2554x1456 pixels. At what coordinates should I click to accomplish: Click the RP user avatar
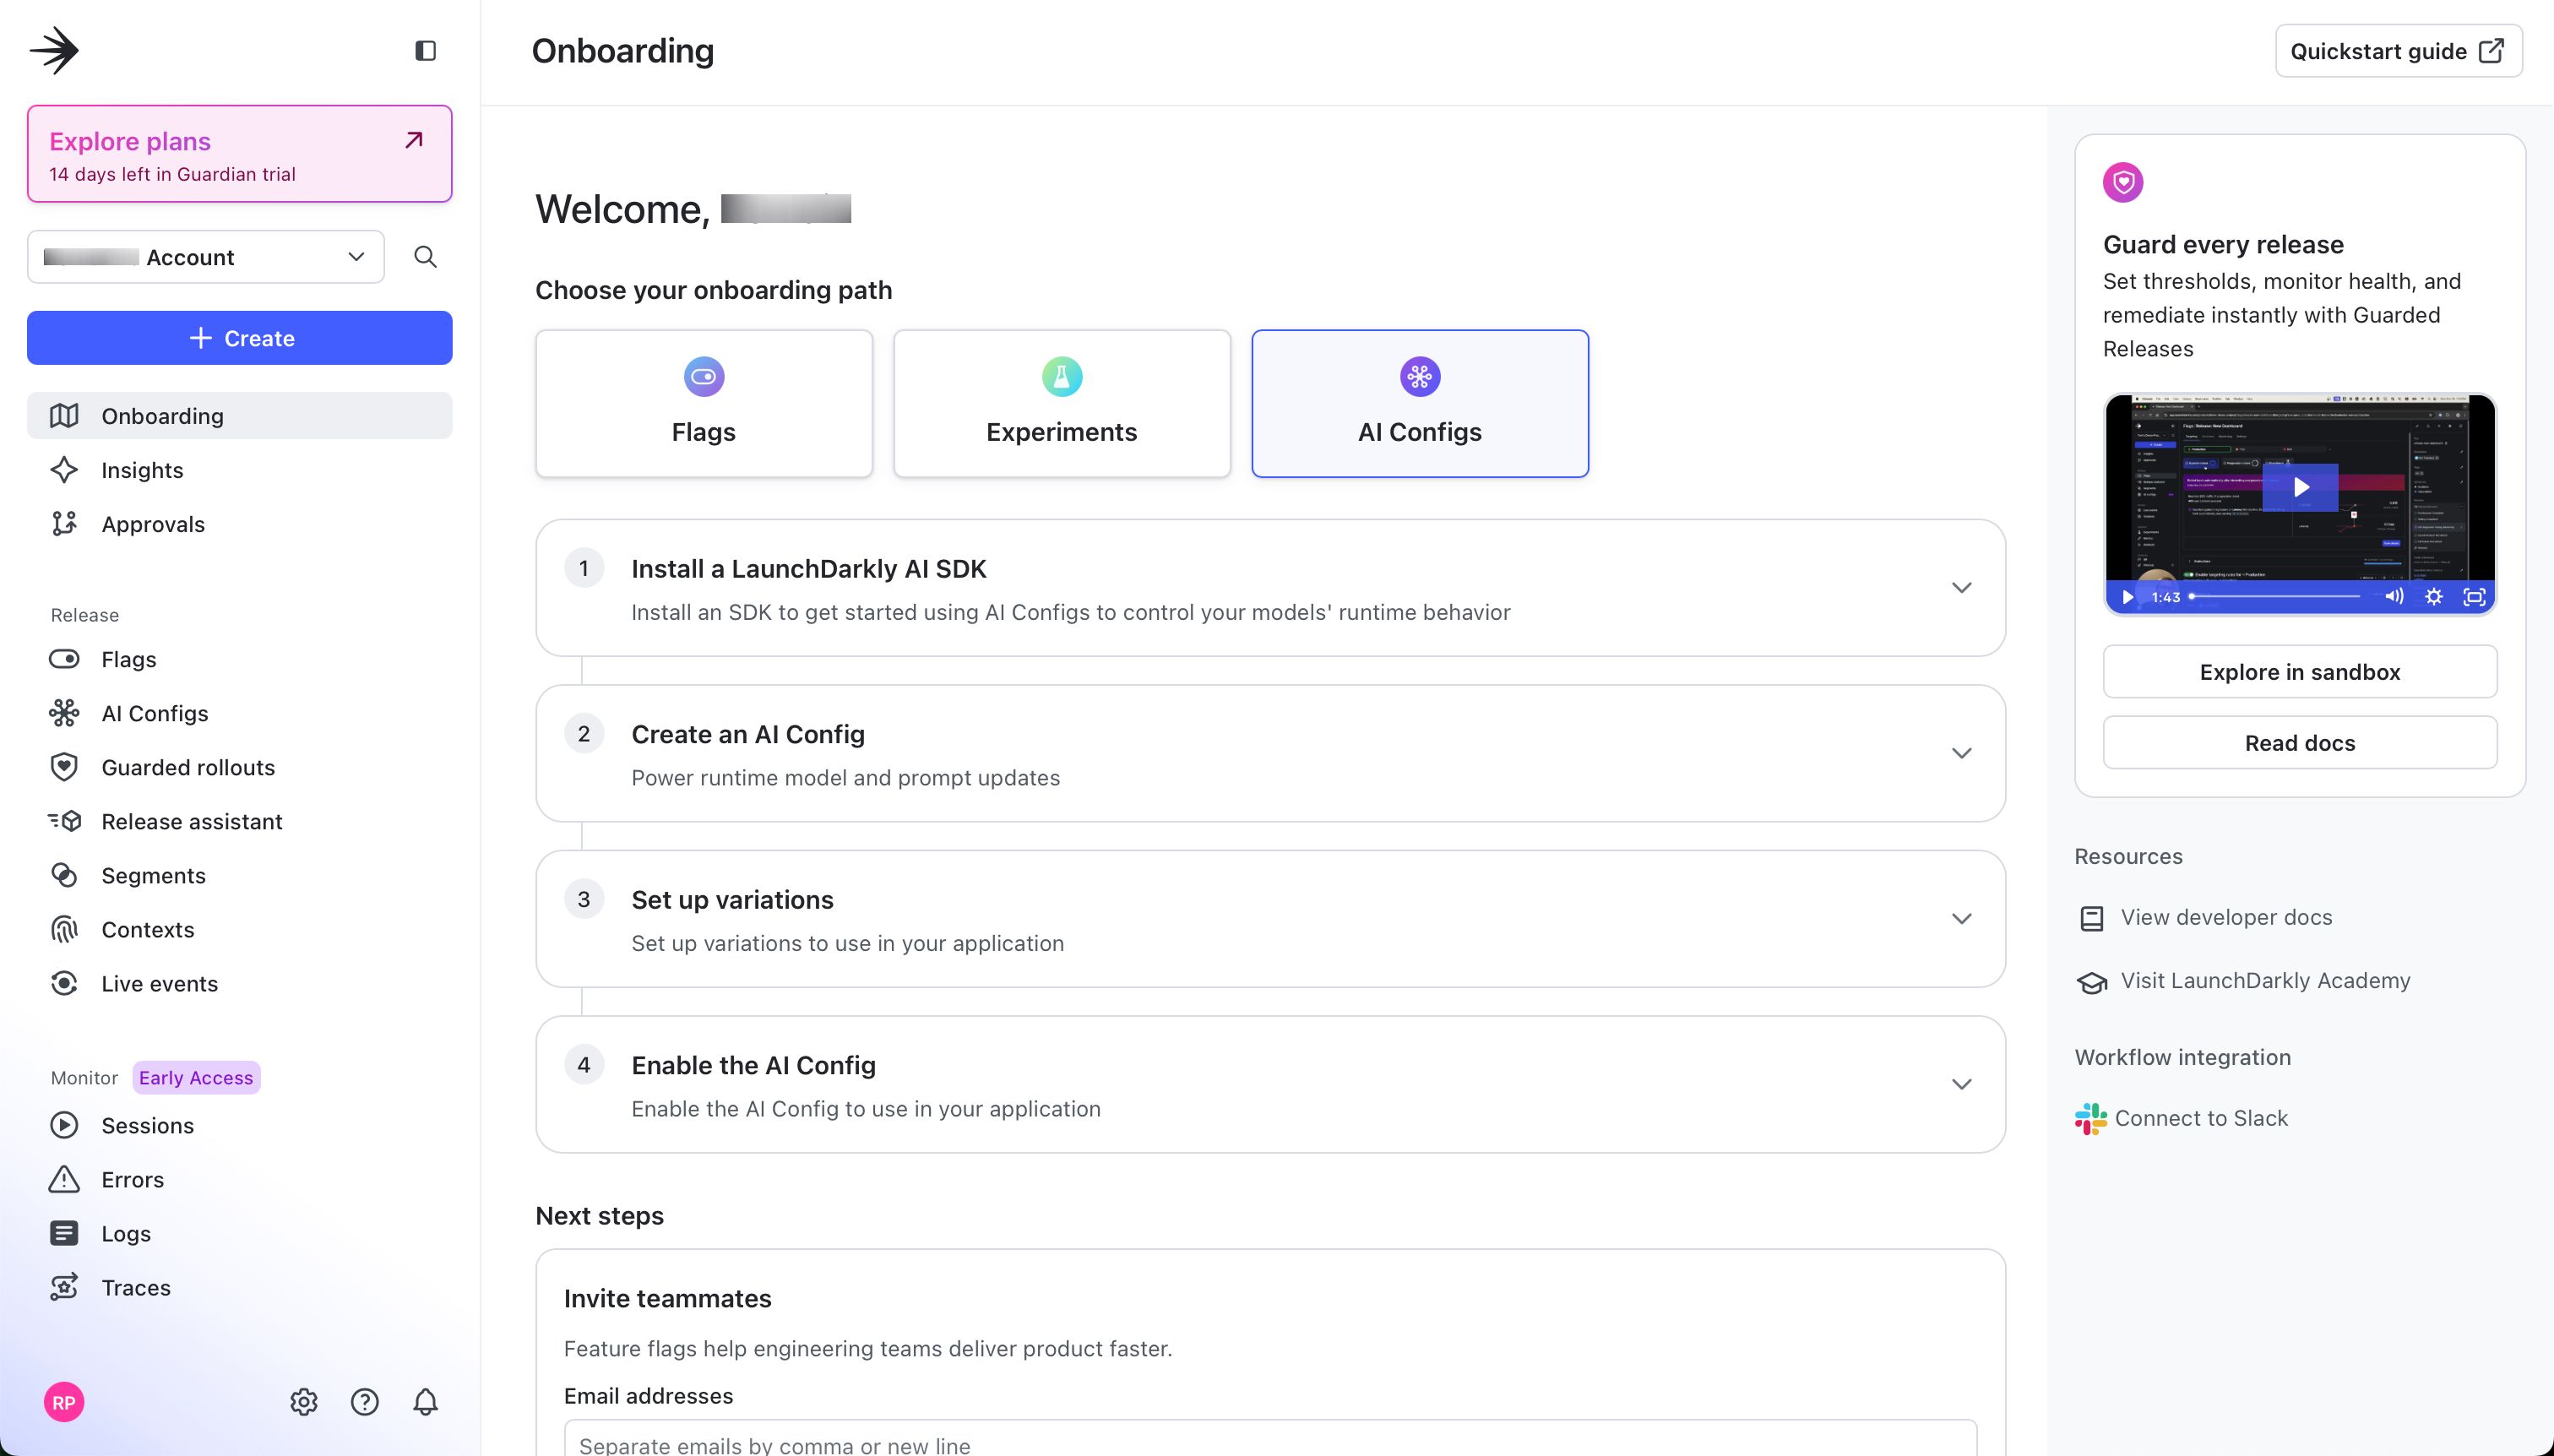click(64, 1402)
